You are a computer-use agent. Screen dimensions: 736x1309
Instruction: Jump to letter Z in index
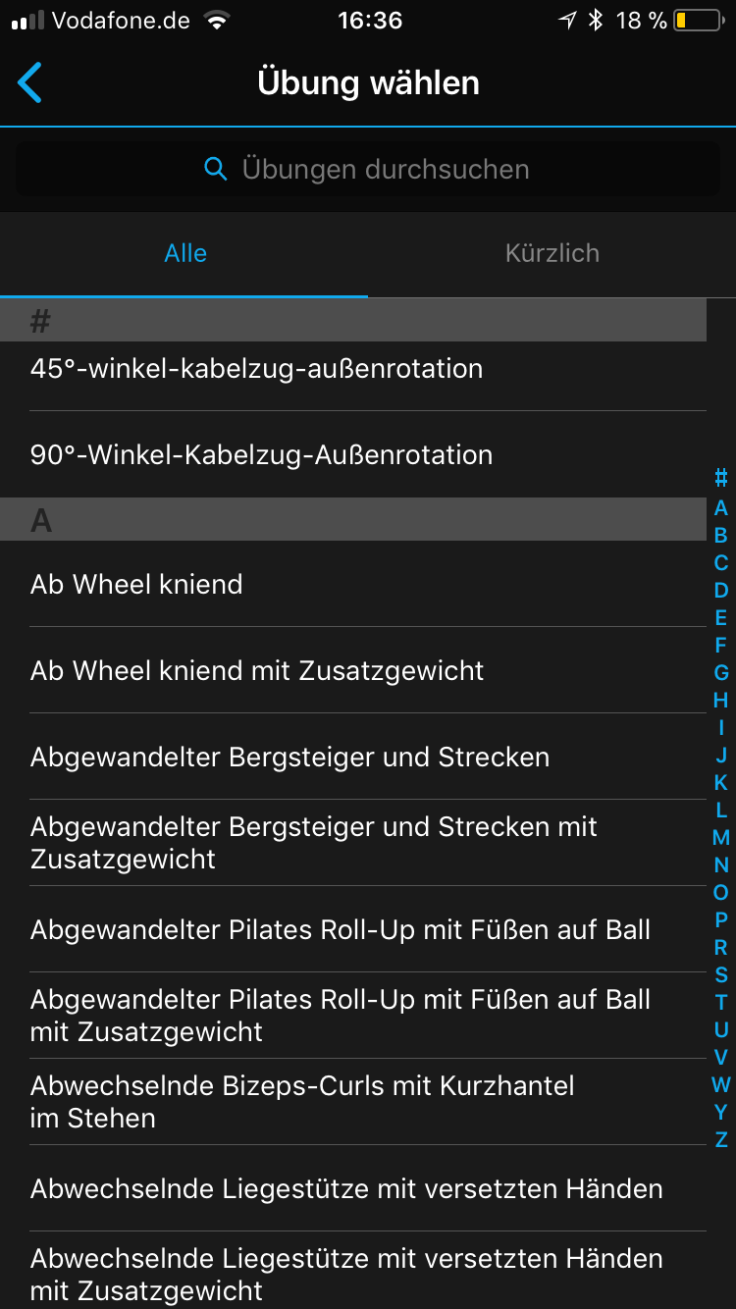[x=720, y=1140]
